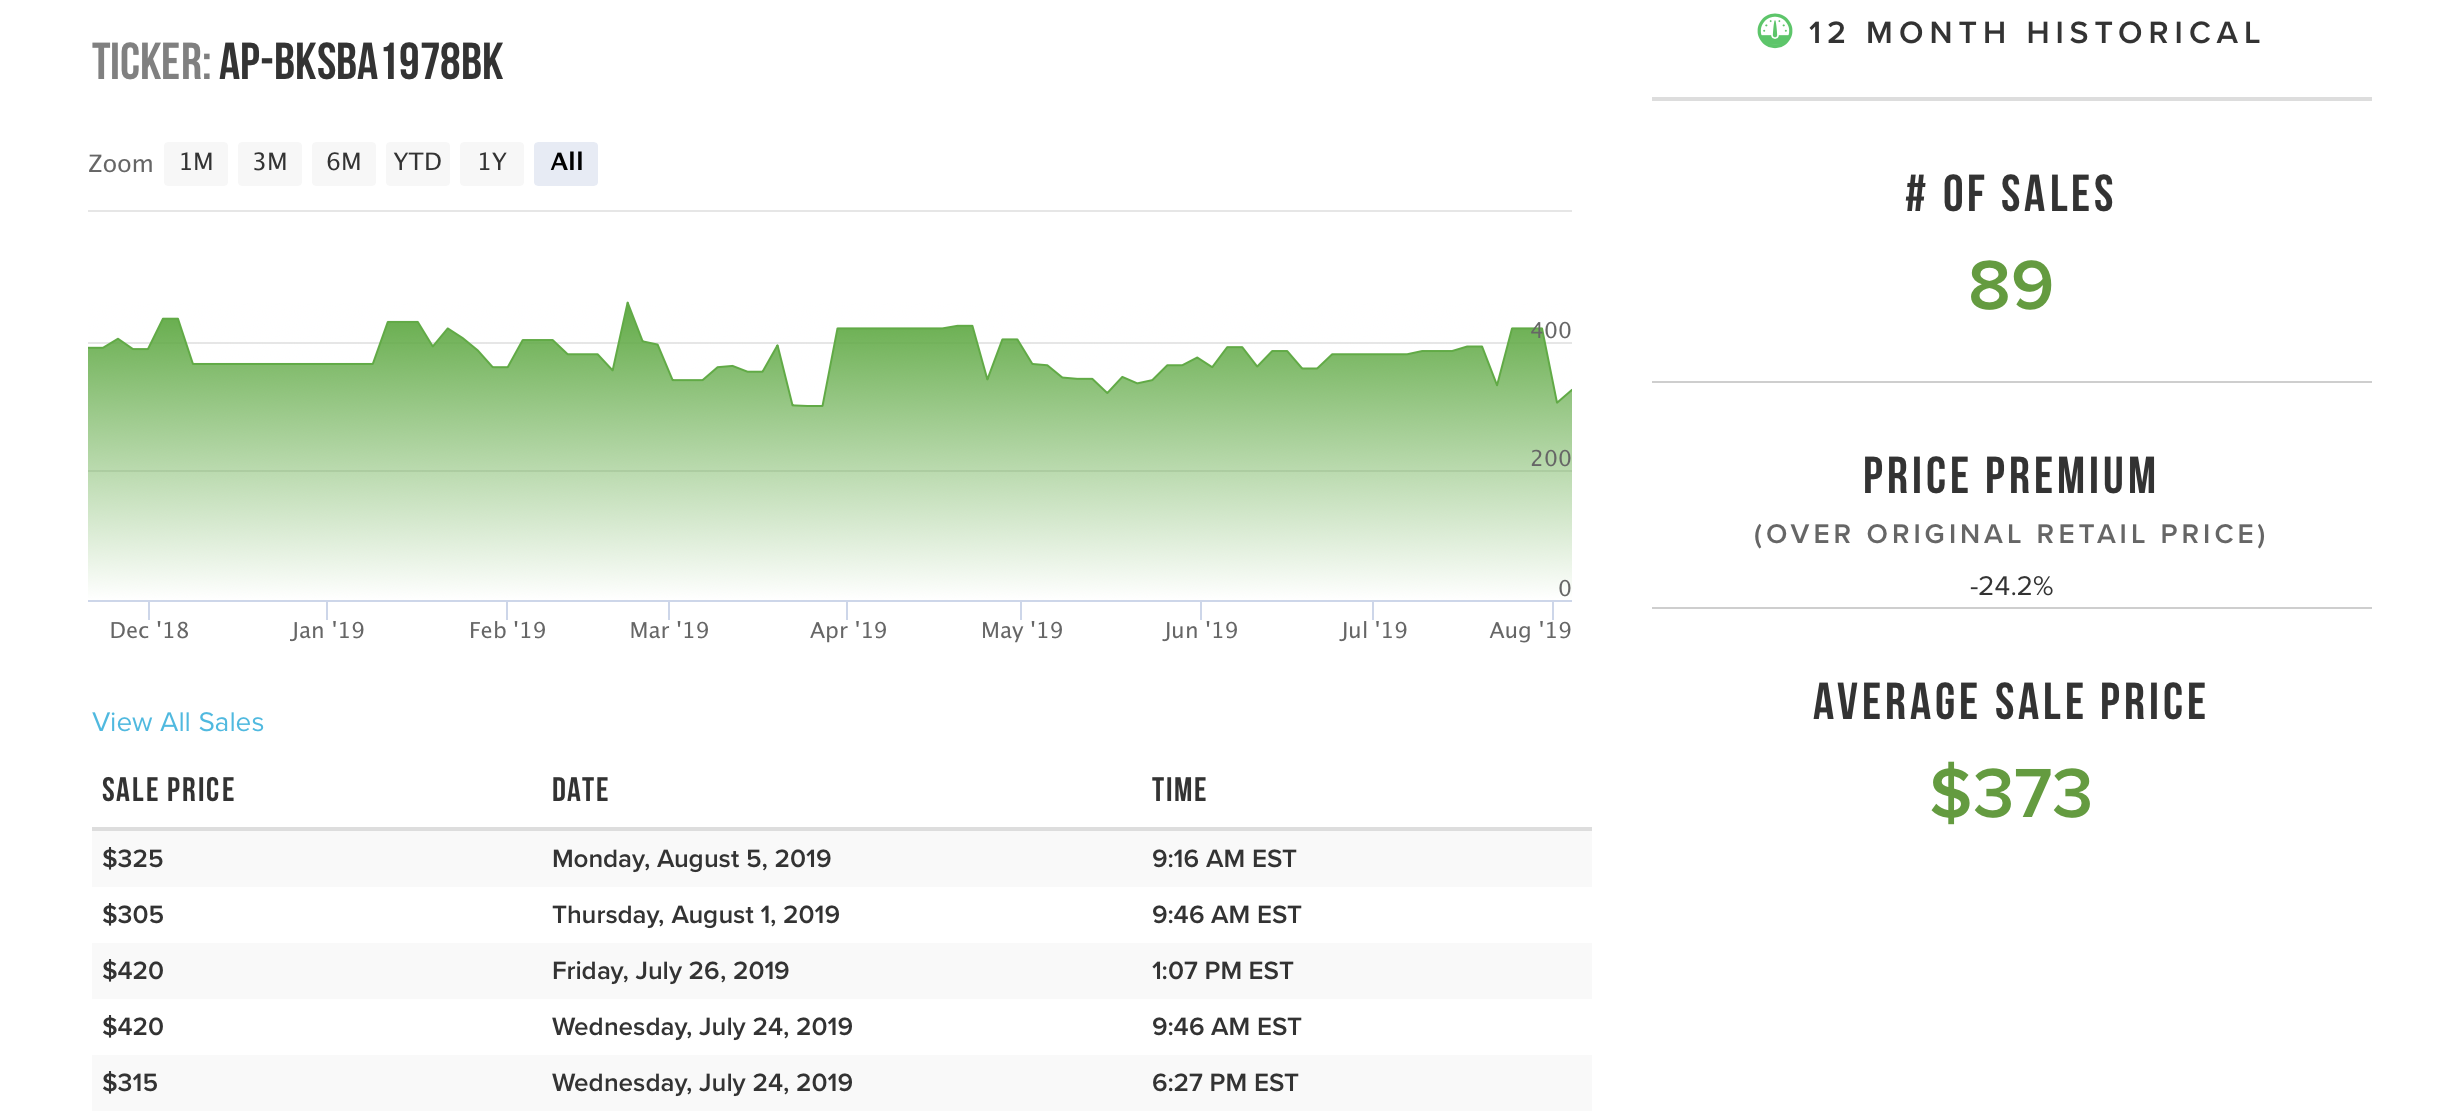The image size is (2458, 1118).
Task: Click the Friday, July 26 sale row
Action: [x=670, y=971]
